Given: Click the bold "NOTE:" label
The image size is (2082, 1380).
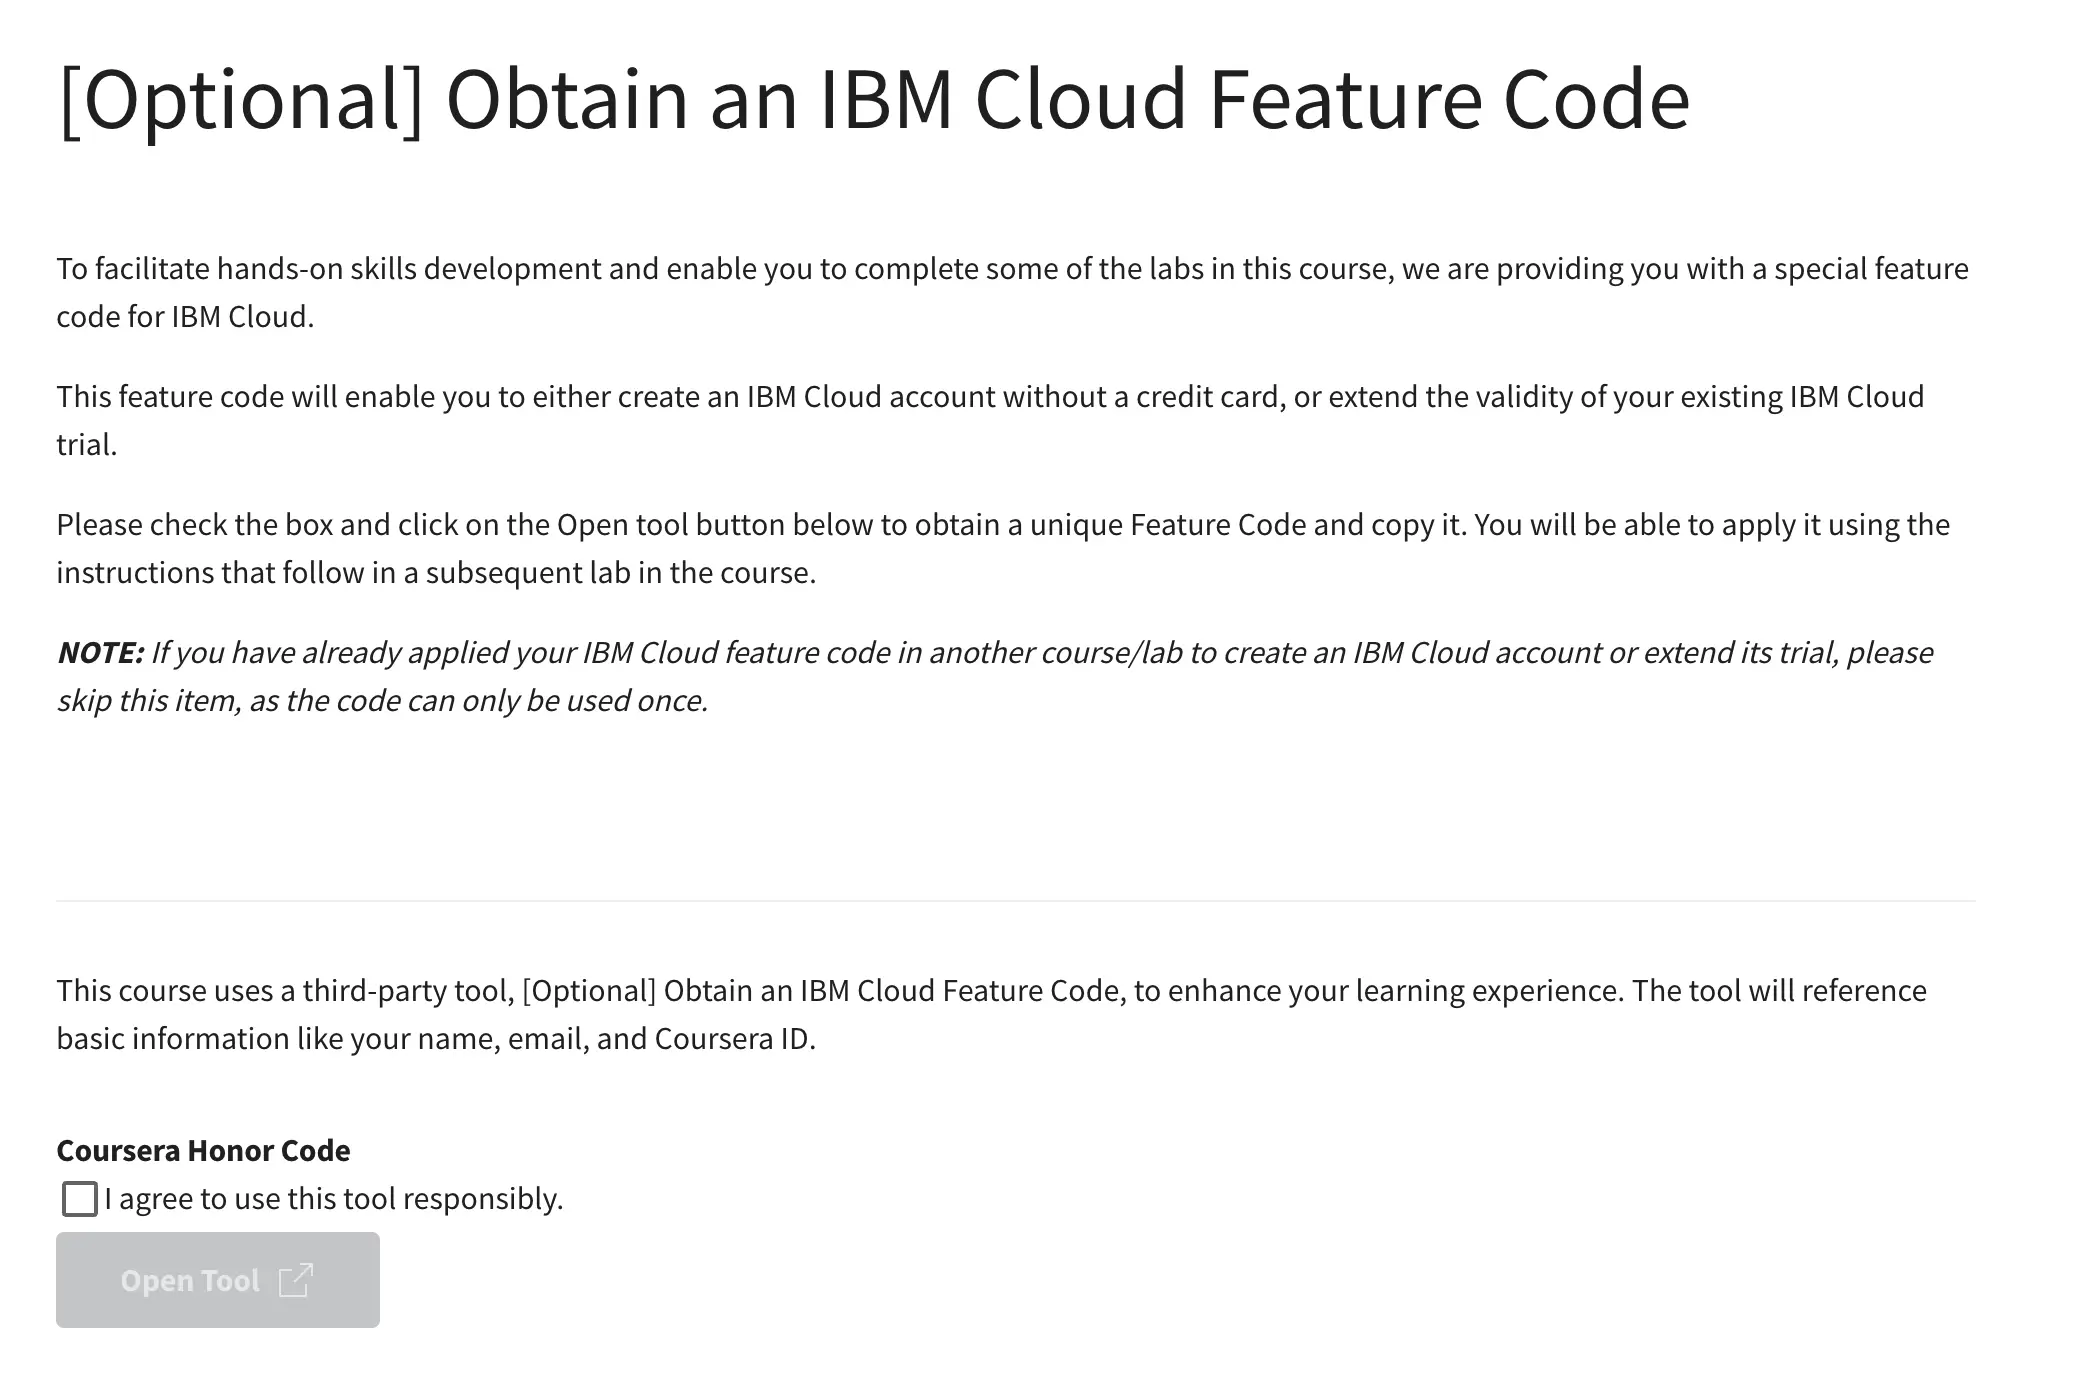Looking at the screenshot, I should click(x=101, y=652).
